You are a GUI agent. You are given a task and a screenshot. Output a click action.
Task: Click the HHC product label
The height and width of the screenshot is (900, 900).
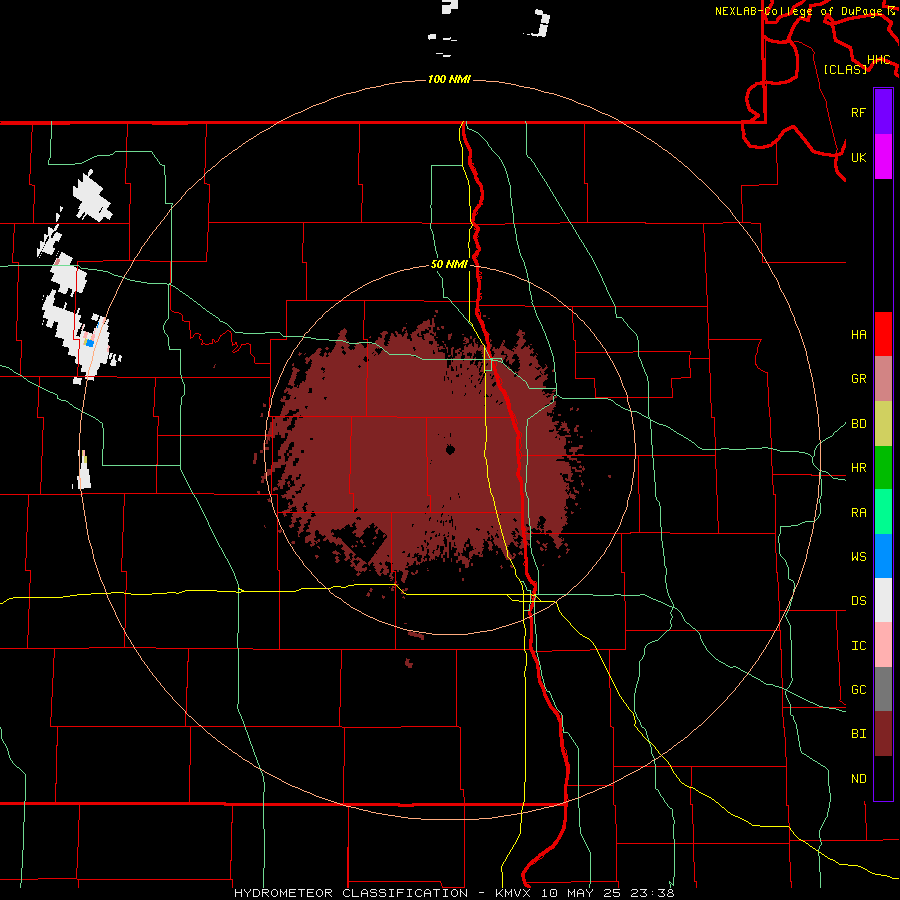click(878, 60)
